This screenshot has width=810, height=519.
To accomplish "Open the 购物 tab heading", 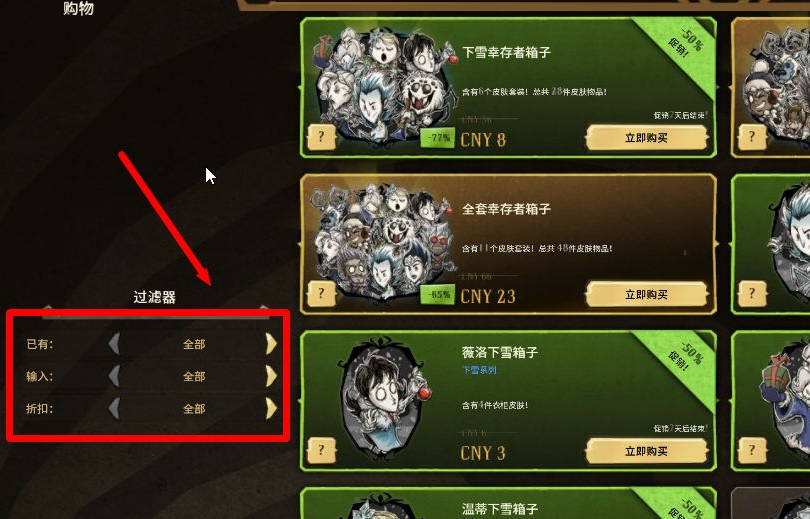I will (79, 8).
